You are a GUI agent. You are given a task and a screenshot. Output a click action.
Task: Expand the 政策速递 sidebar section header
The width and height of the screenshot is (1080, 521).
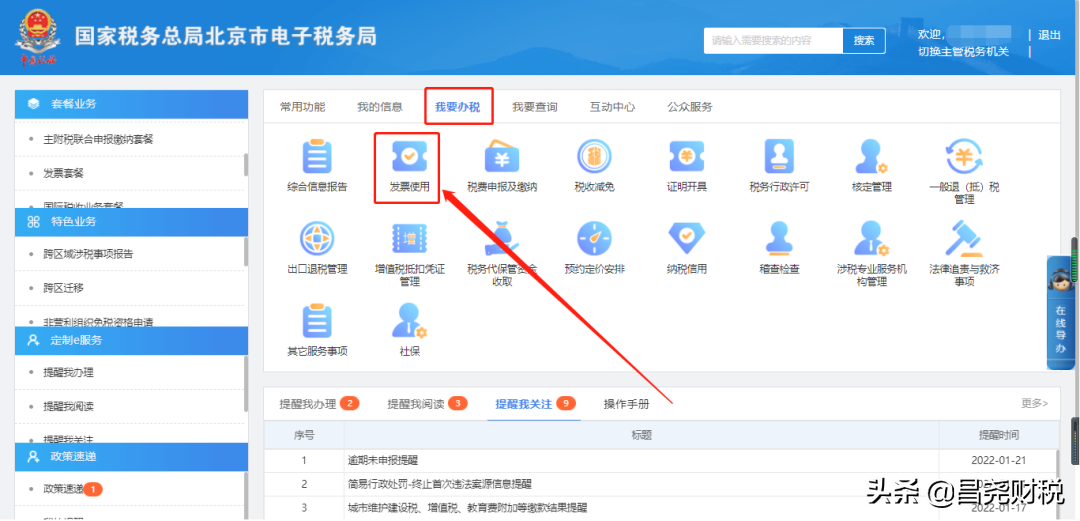[x=131, y=457]
